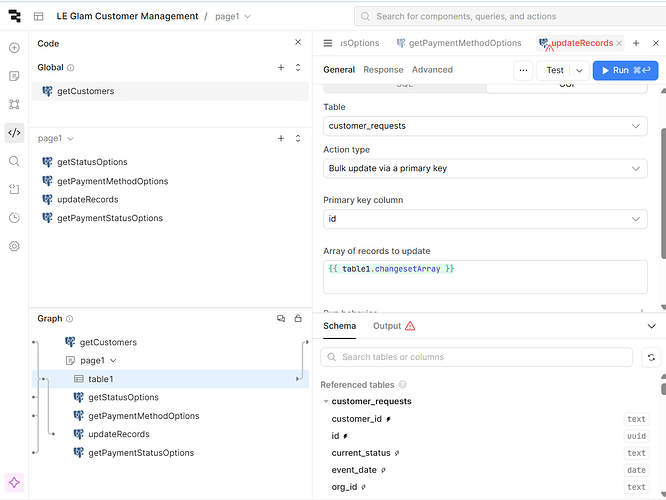Open the Primary key column dropdown
666x500 pixels.
(485, 219)
